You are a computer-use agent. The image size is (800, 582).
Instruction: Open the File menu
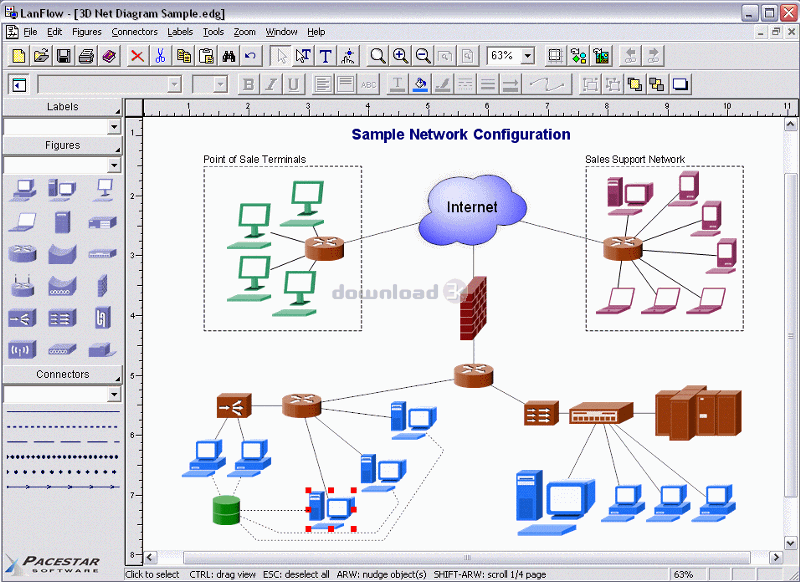tap(31, 32)
